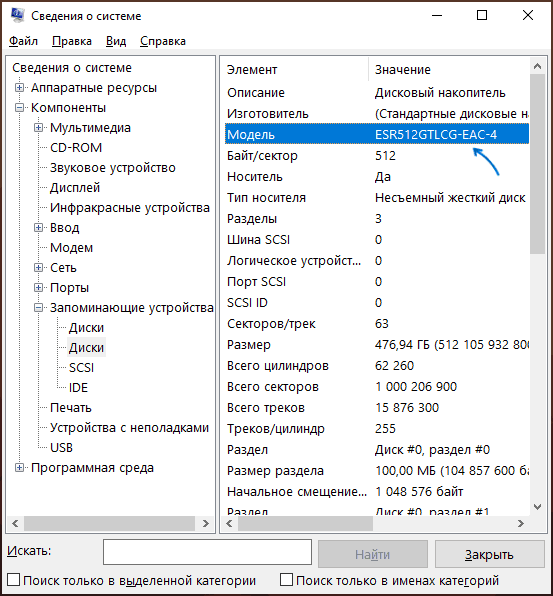Viewport: 553px width, 596px height.
Task: Select the IDE tree item
Action: coord(78,388)
